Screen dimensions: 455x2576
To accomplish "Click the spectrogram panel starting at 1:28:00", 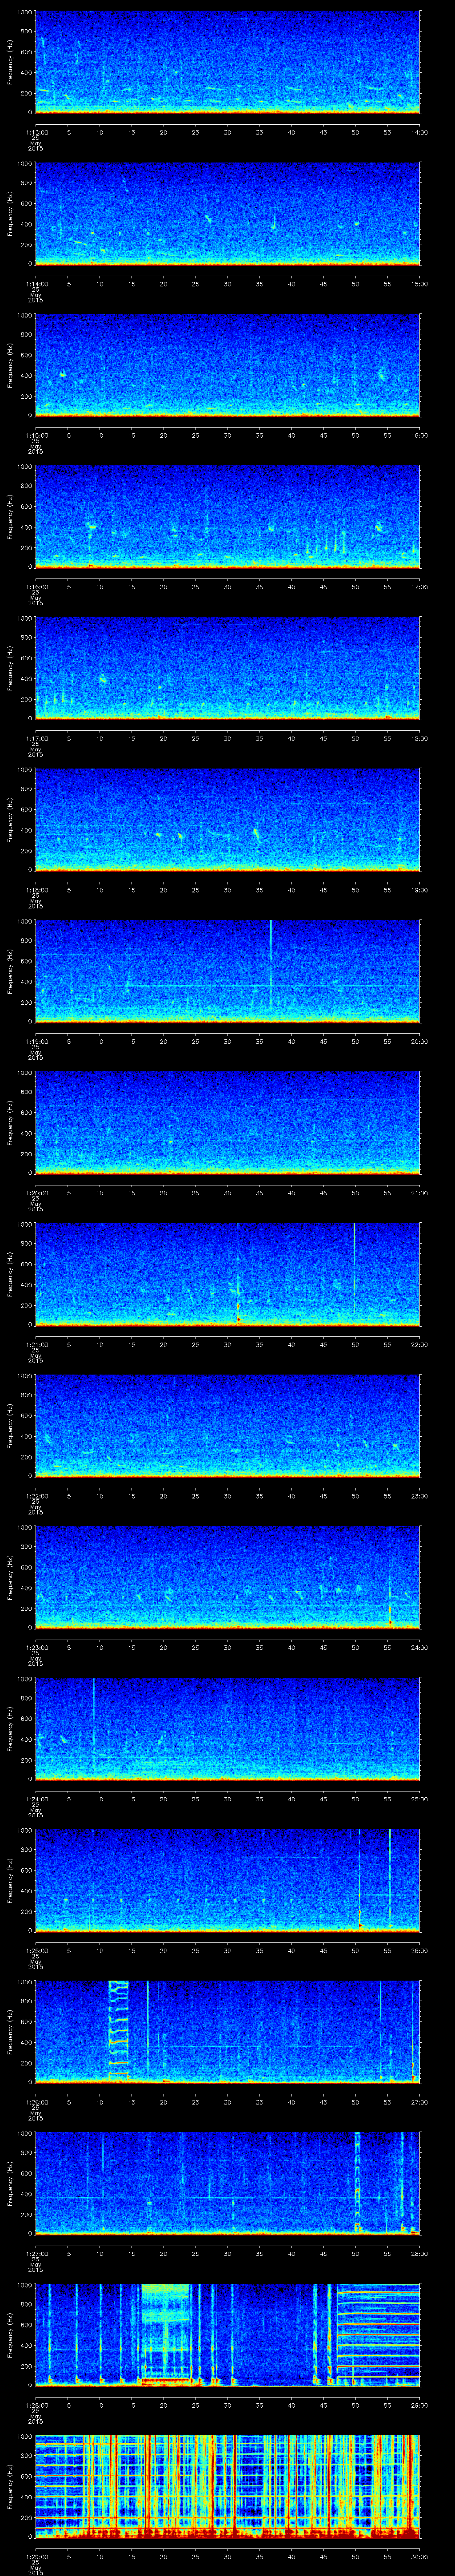I will [228, 2335].
